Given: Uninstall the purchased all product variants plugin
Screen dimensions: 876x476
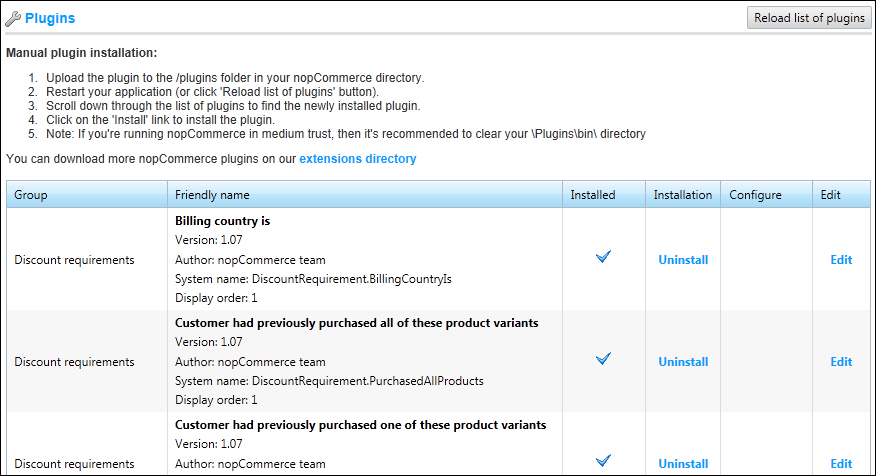Looking at the screenshot, I should click(x=683, y=362).
